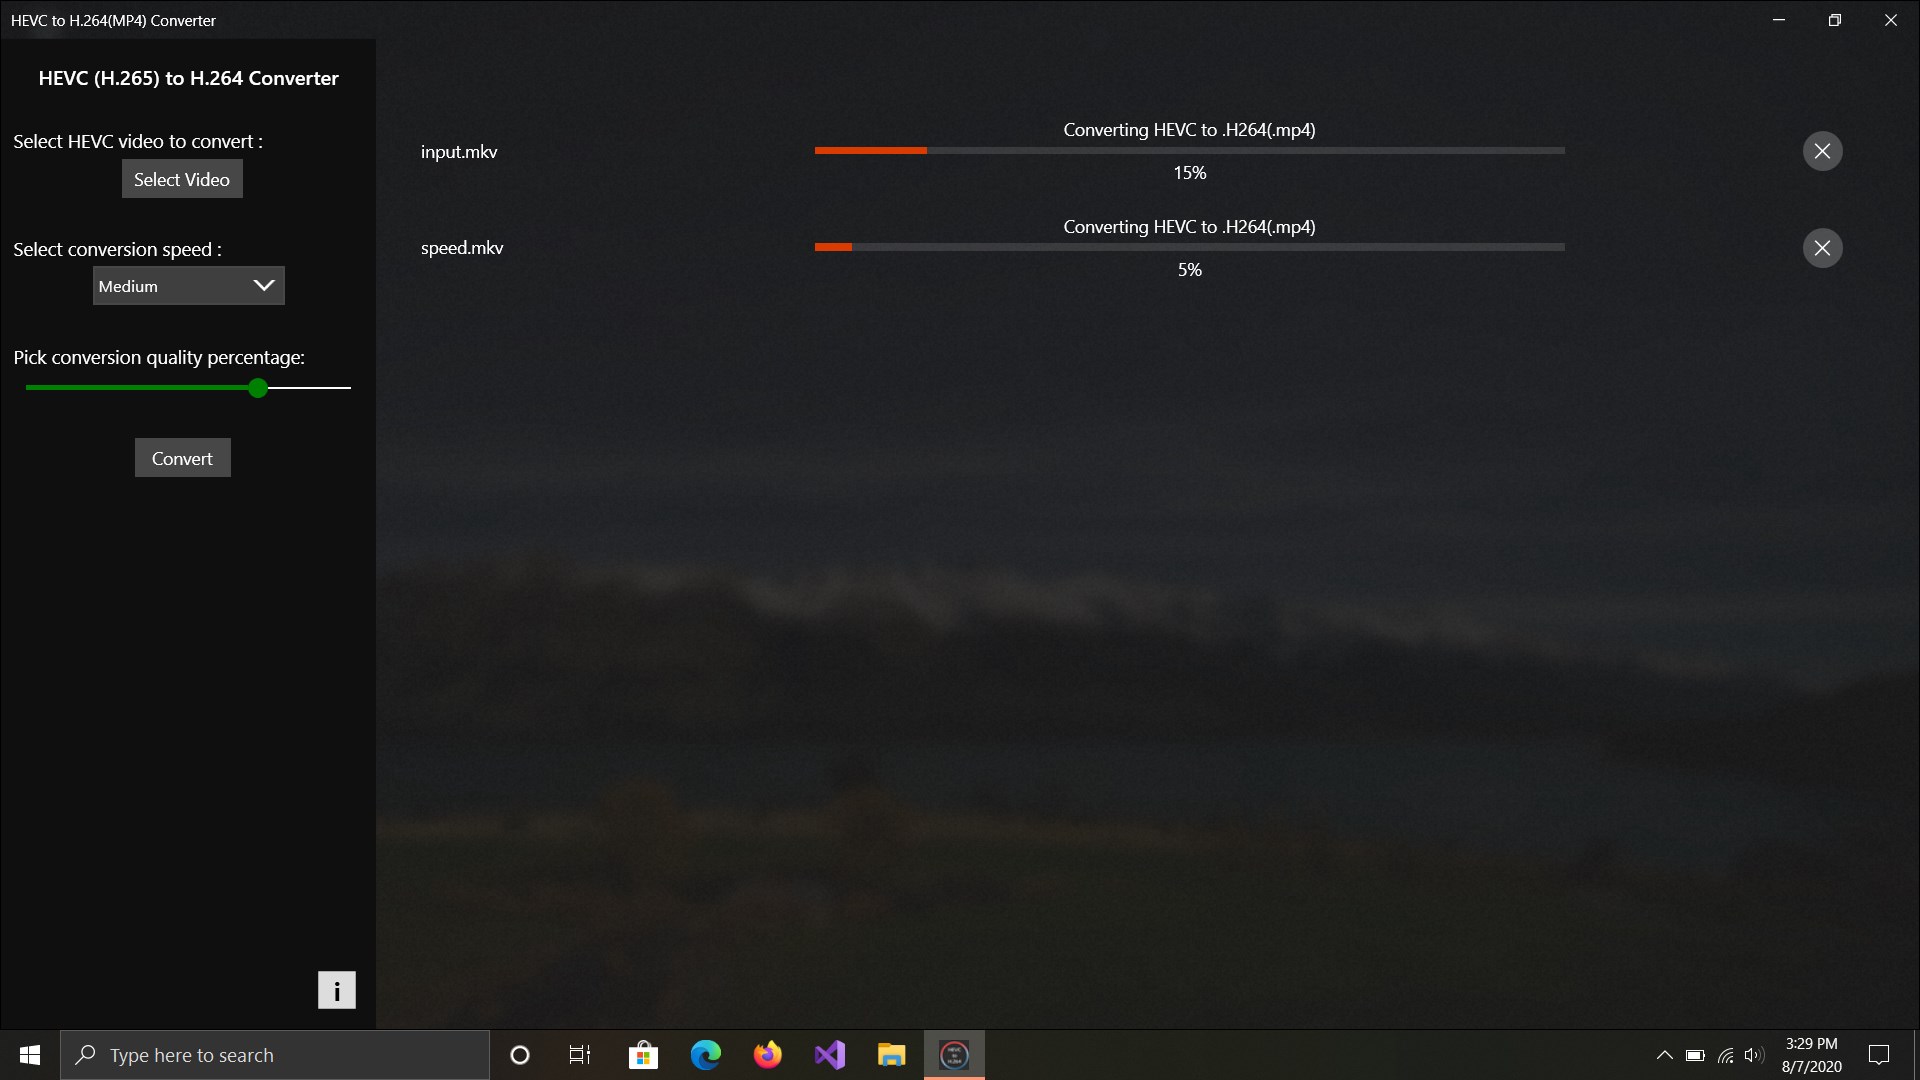Adjust the conversion quality slider
The height and width of the screenshot is (1080, 1920).
257,388
